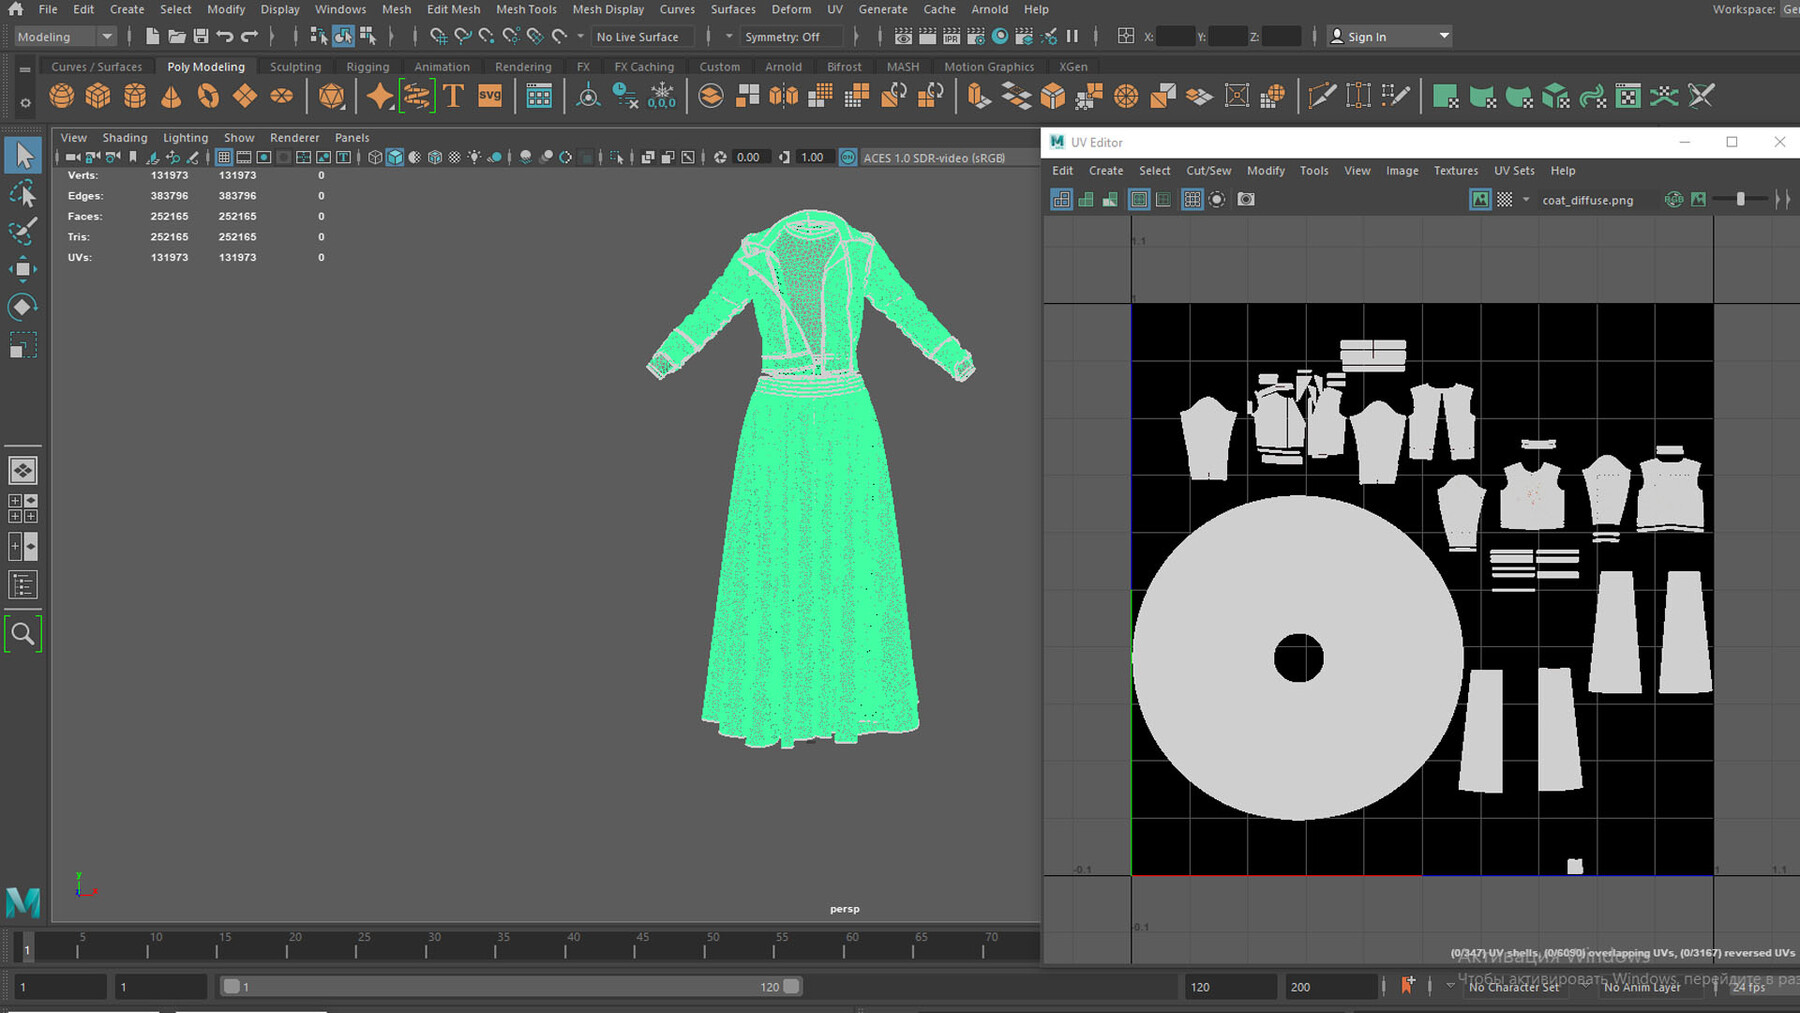Toggle UV Editor grid display
The height and width of the screenshot is (1013, 1800).
(x=1192, y=199)
